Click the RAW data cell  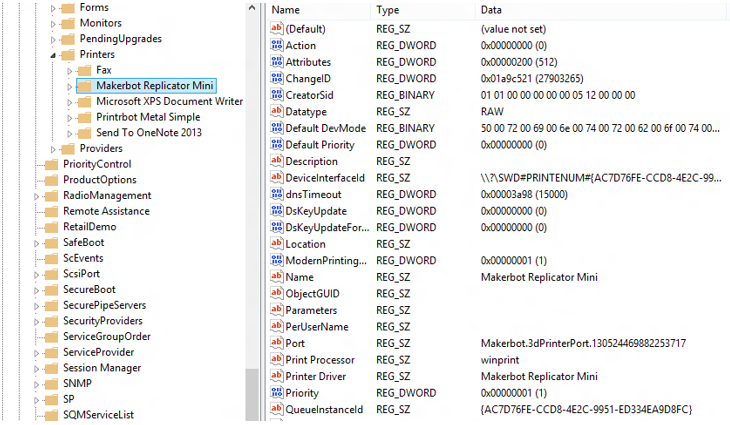click(x=492, y=112)
